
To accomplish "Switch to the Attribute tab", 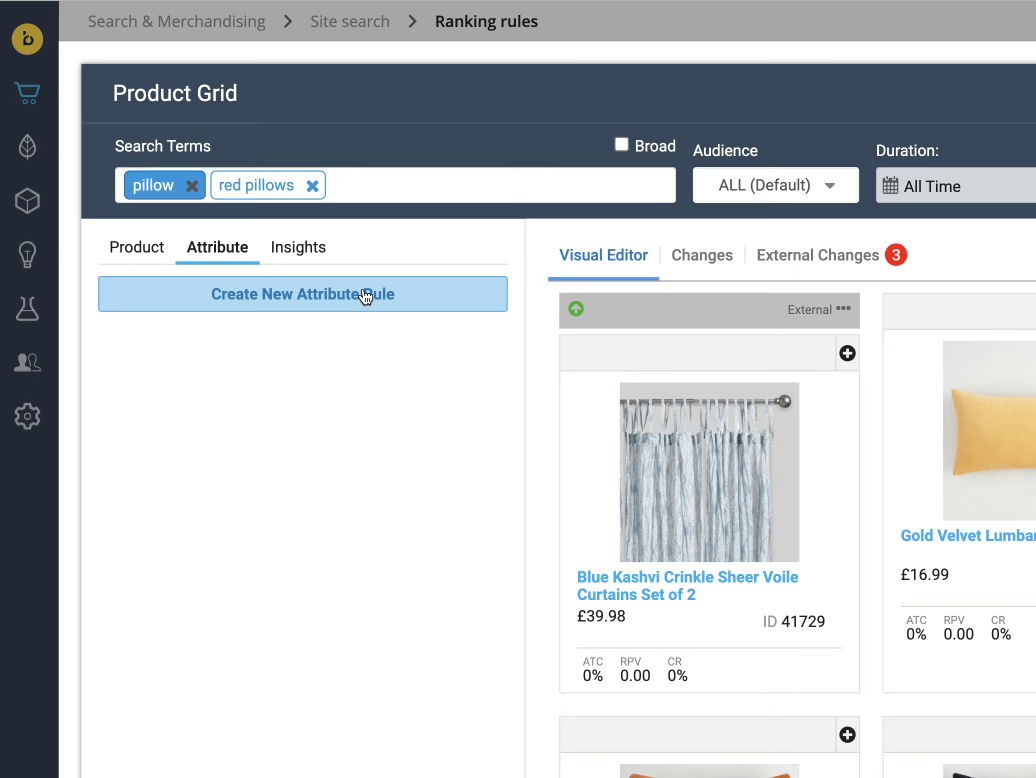I will (x=217, y=247).
